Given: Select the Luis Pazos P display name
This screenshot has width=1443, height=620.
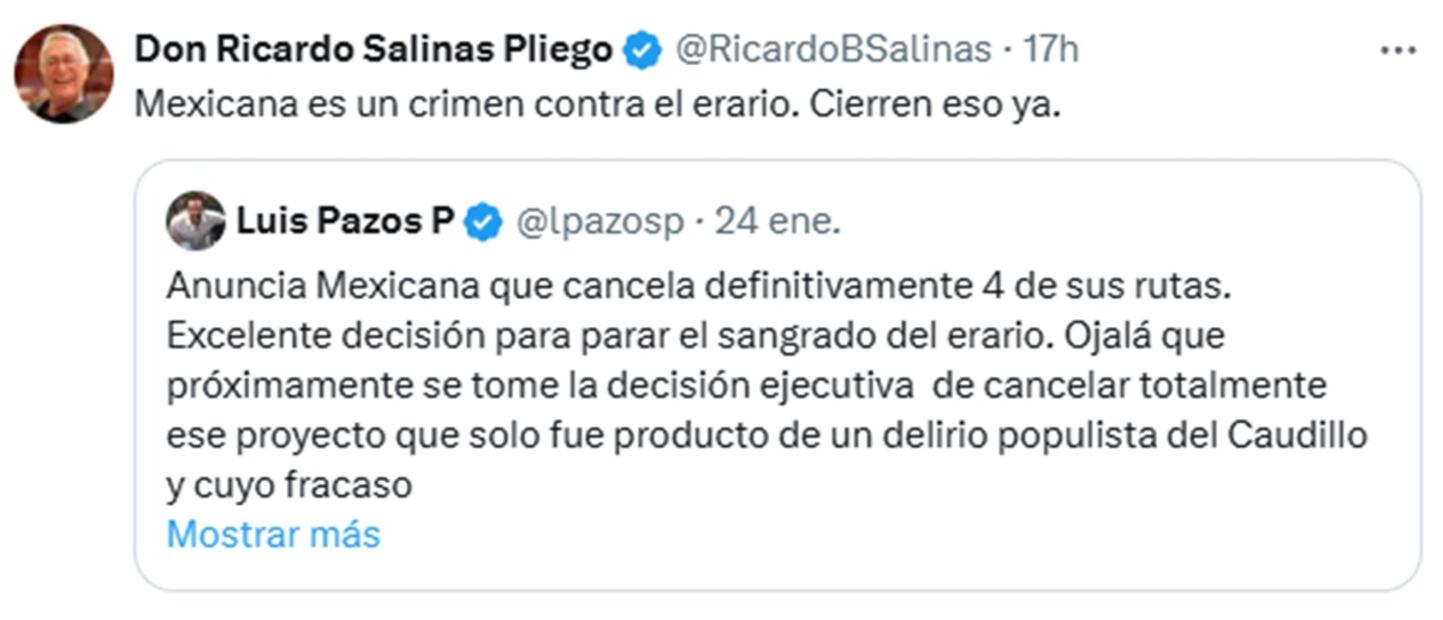Looking at the screenshot, I should tap(345, 221).
